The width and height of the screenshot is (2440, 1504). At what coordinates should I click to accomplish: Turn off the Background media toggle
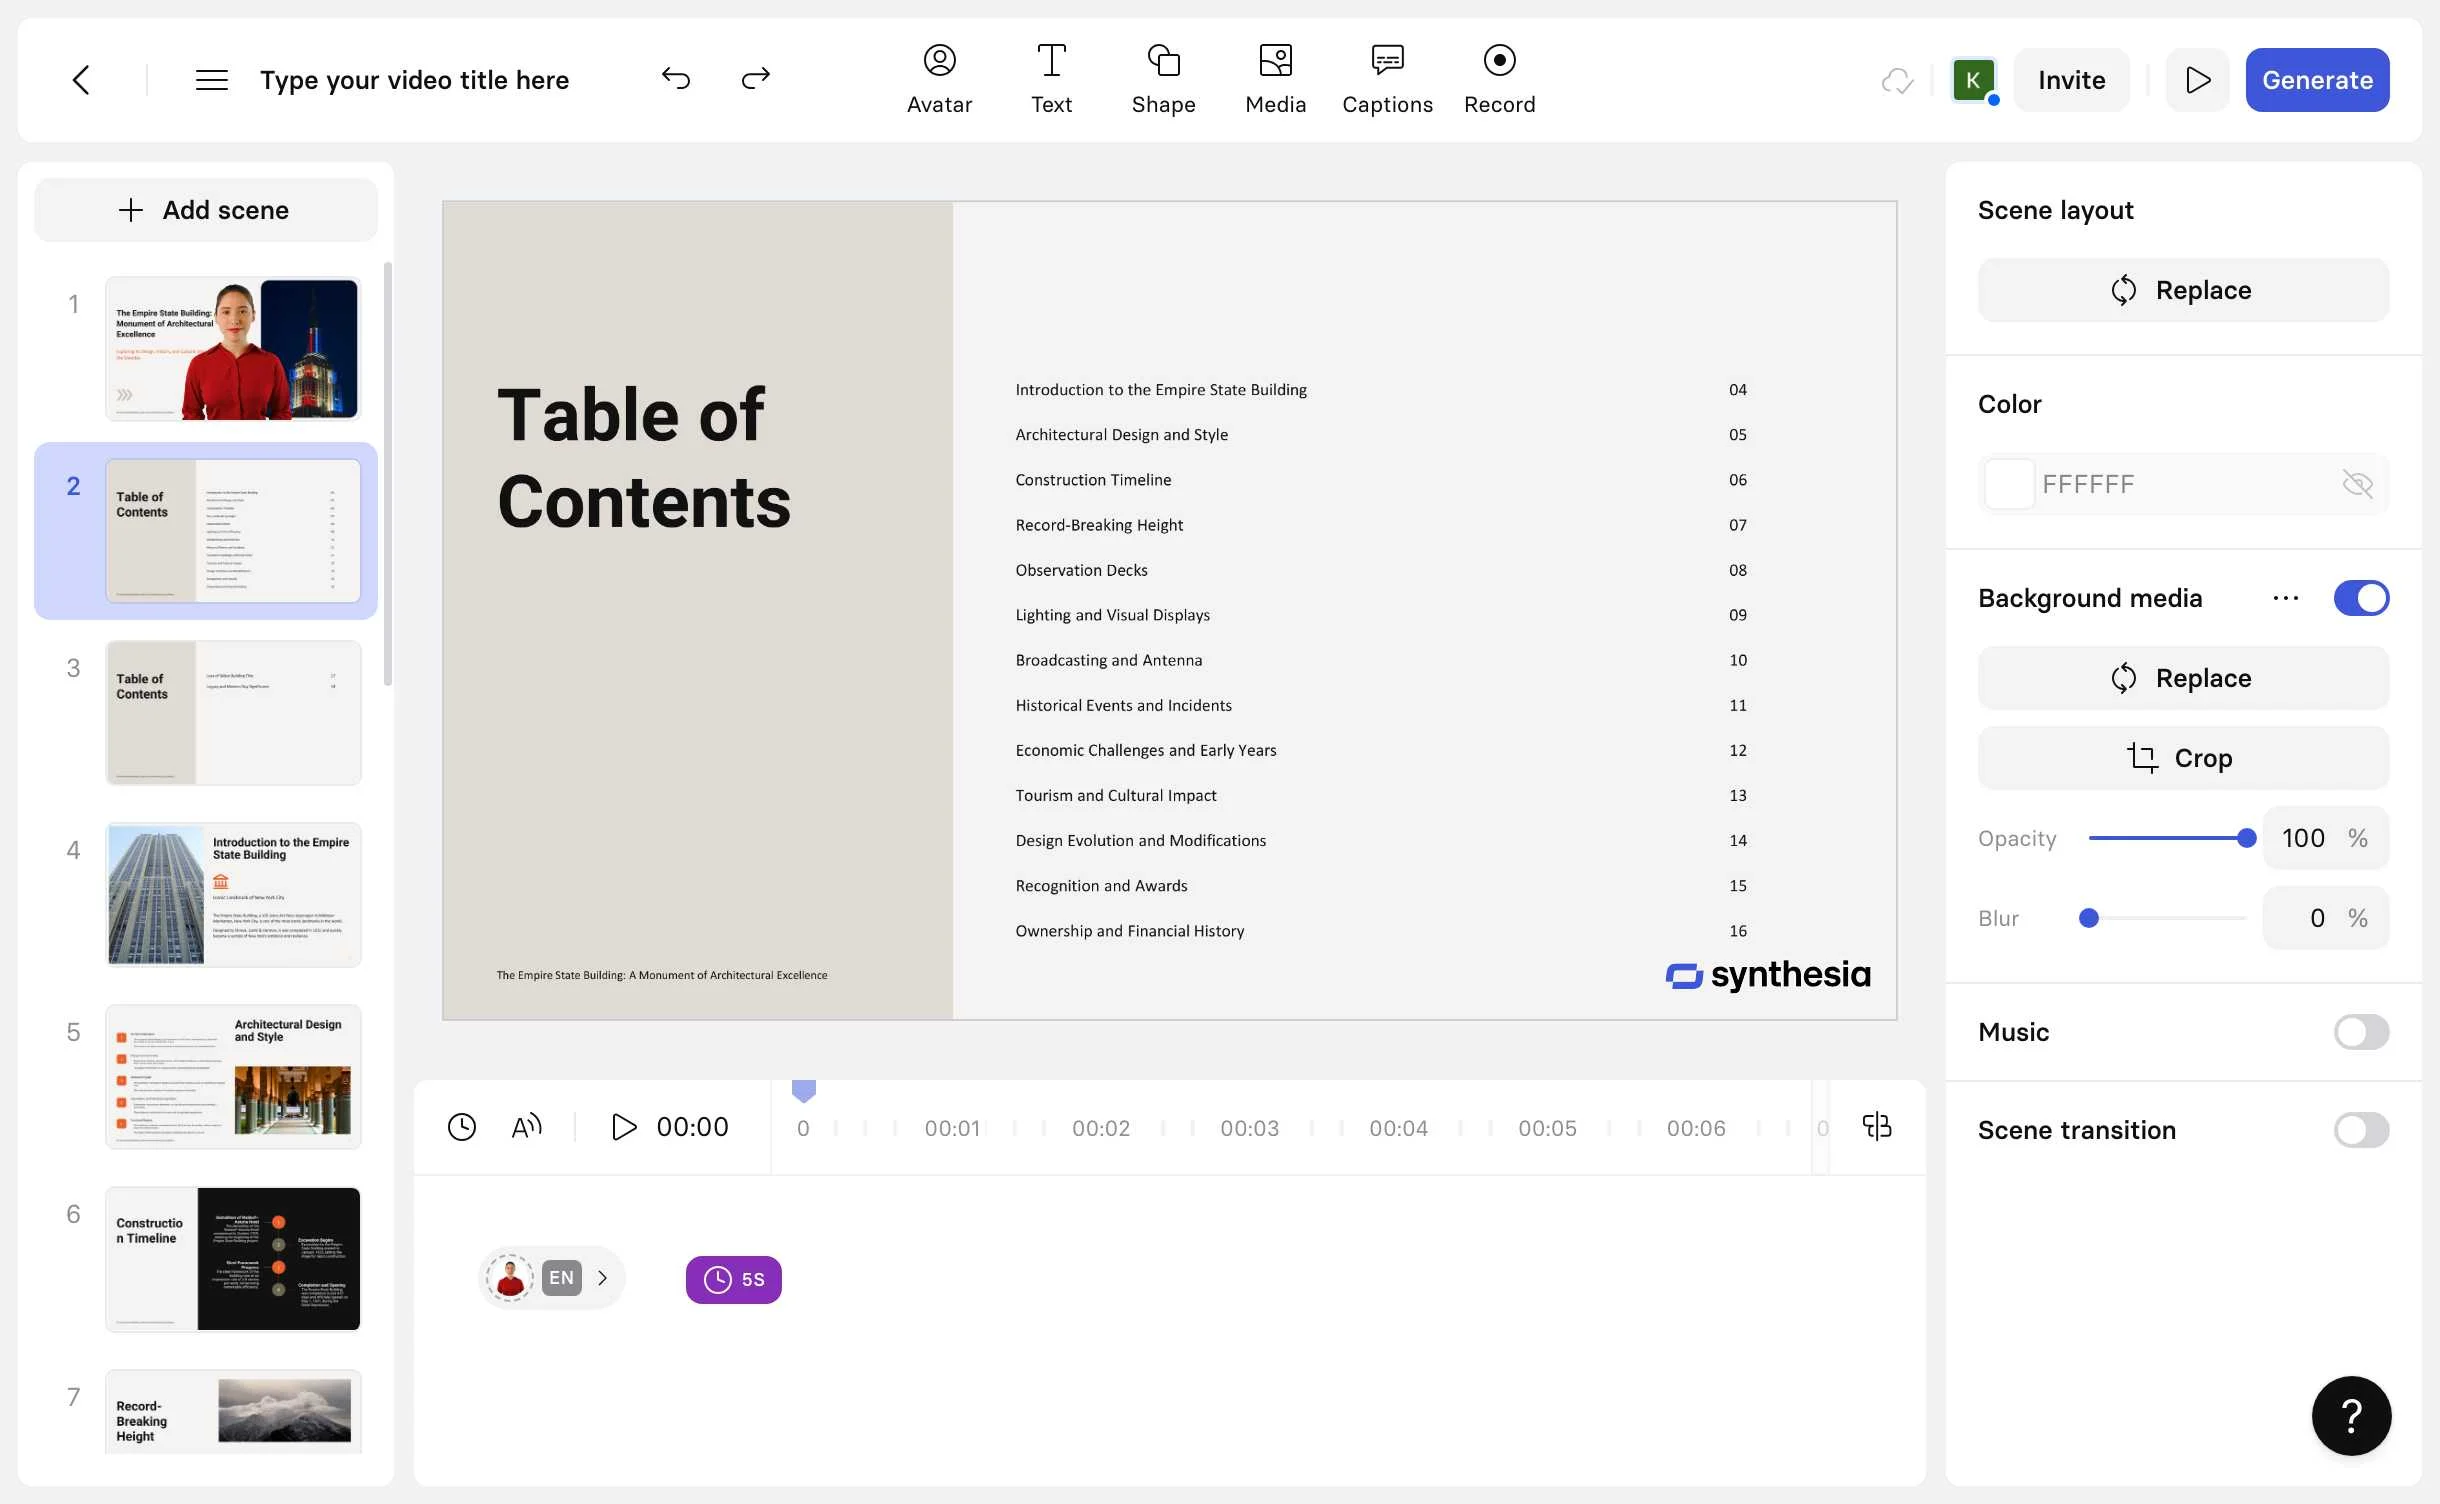point(2361,598)
